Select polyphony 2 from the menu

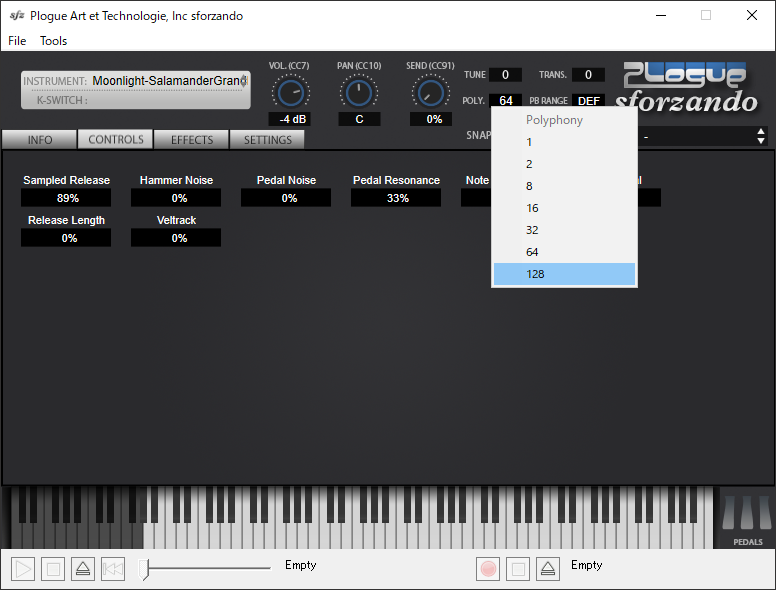tap(564, 164)
